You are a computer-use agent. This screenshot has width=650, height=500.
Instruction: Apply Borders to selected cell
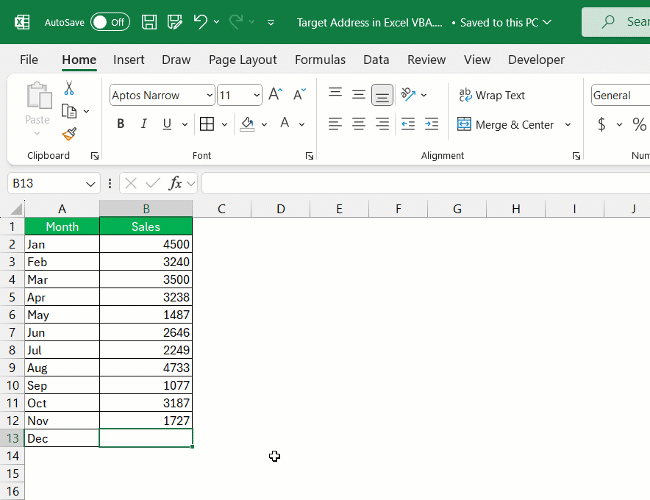[207, 124]
